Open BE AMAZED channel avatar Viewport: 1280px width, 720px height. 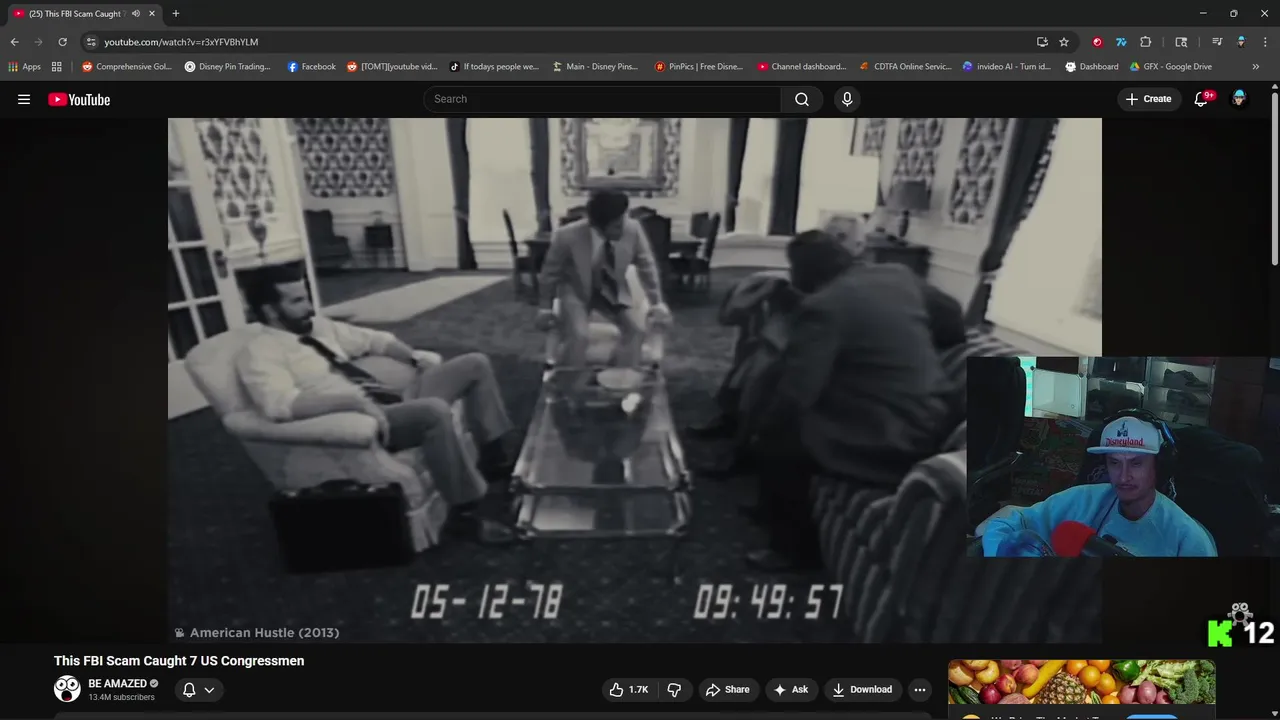[x=67, y=689]
